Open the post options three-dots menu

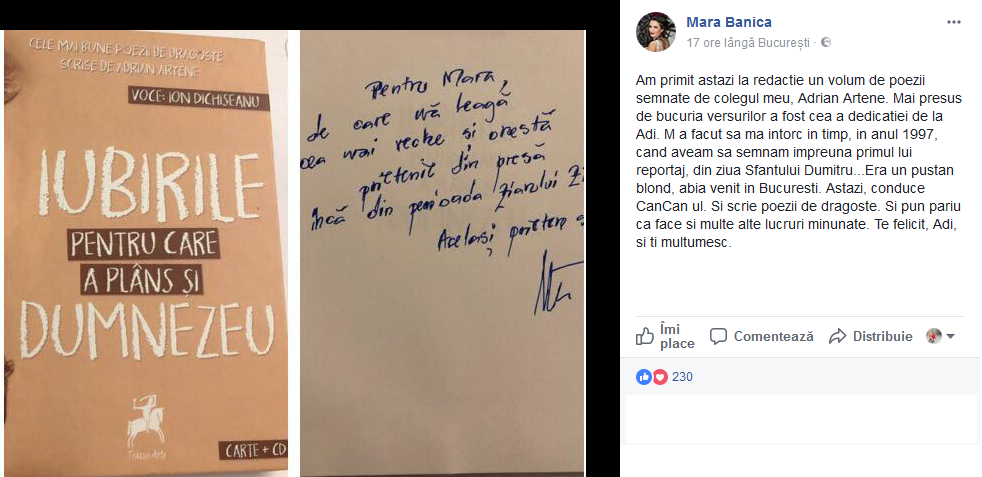coord(954,22)
